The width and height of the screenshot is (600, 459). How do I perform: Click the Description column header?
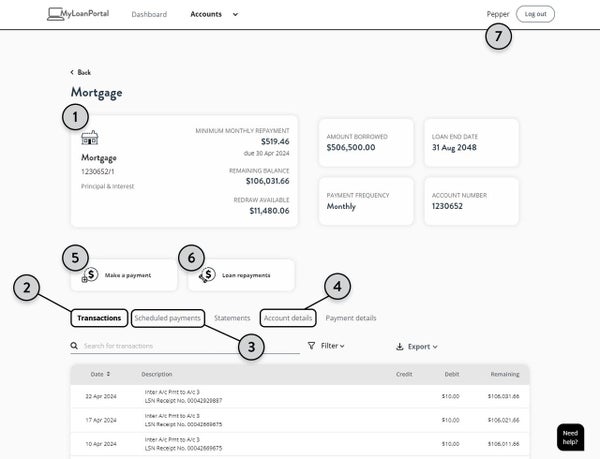(157, 374)
